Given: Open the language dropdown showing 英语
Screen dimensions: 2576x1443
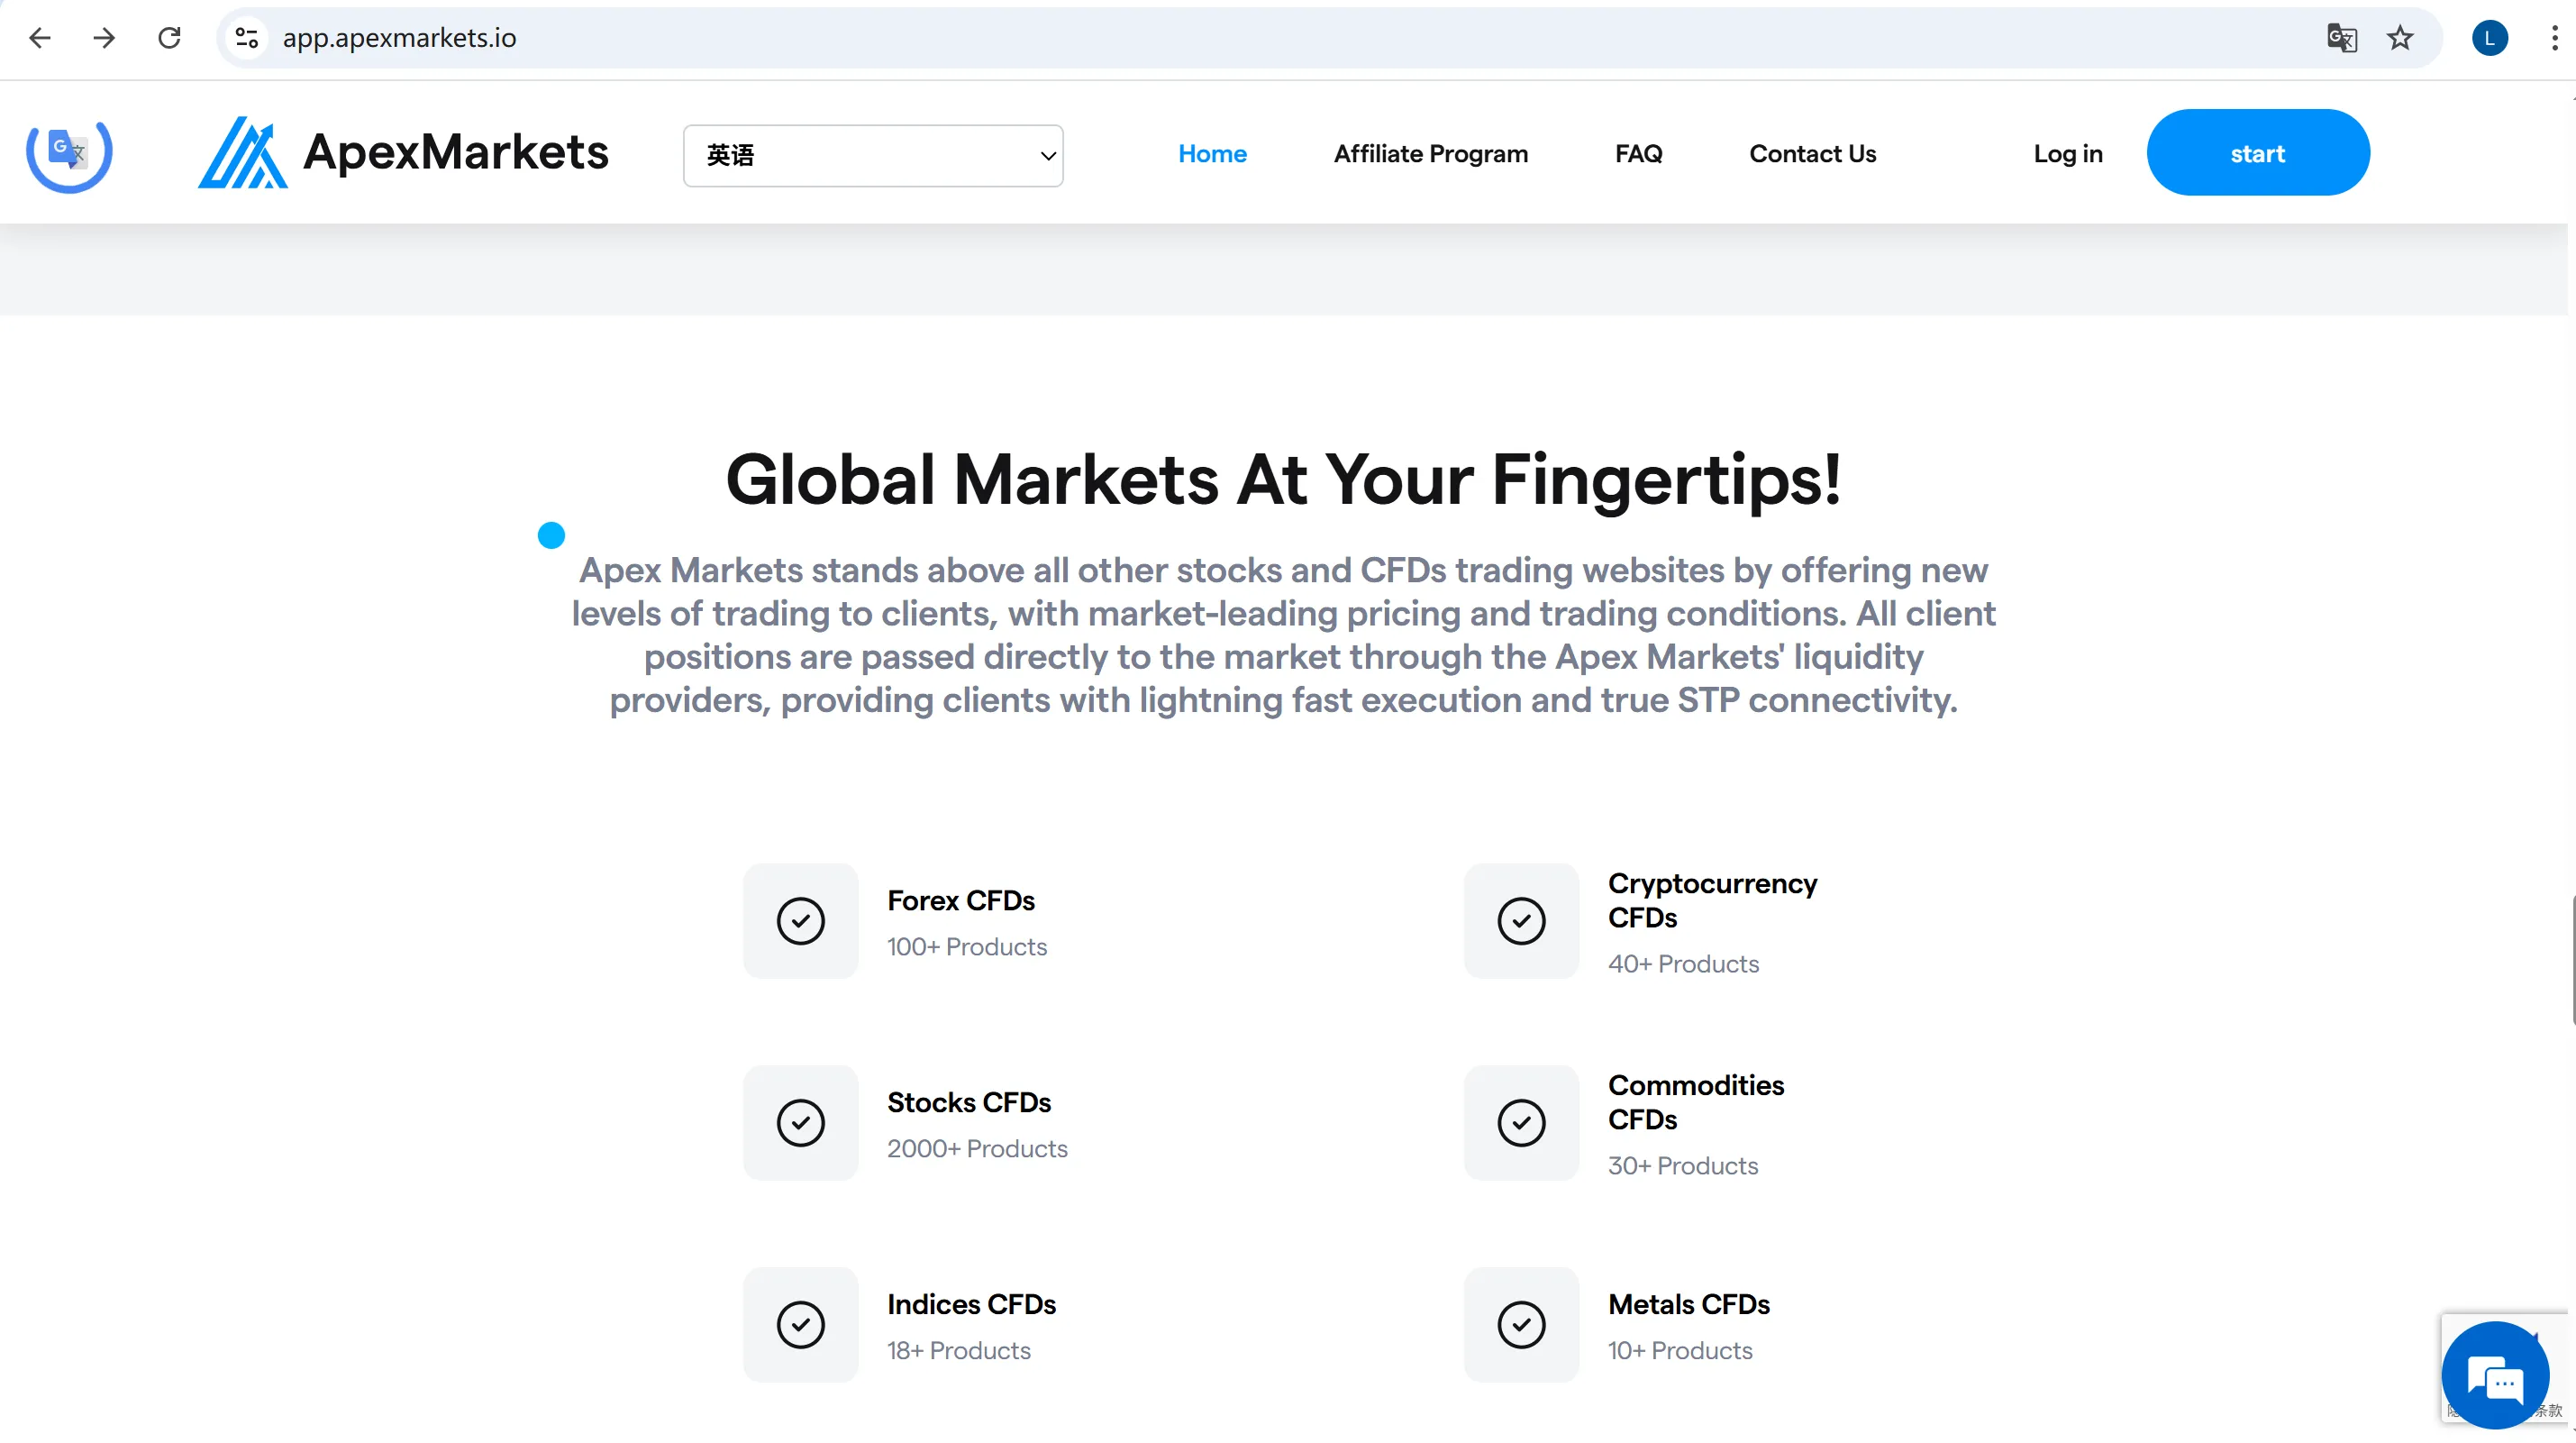Looking at the screenshot, I should (873, 155).
